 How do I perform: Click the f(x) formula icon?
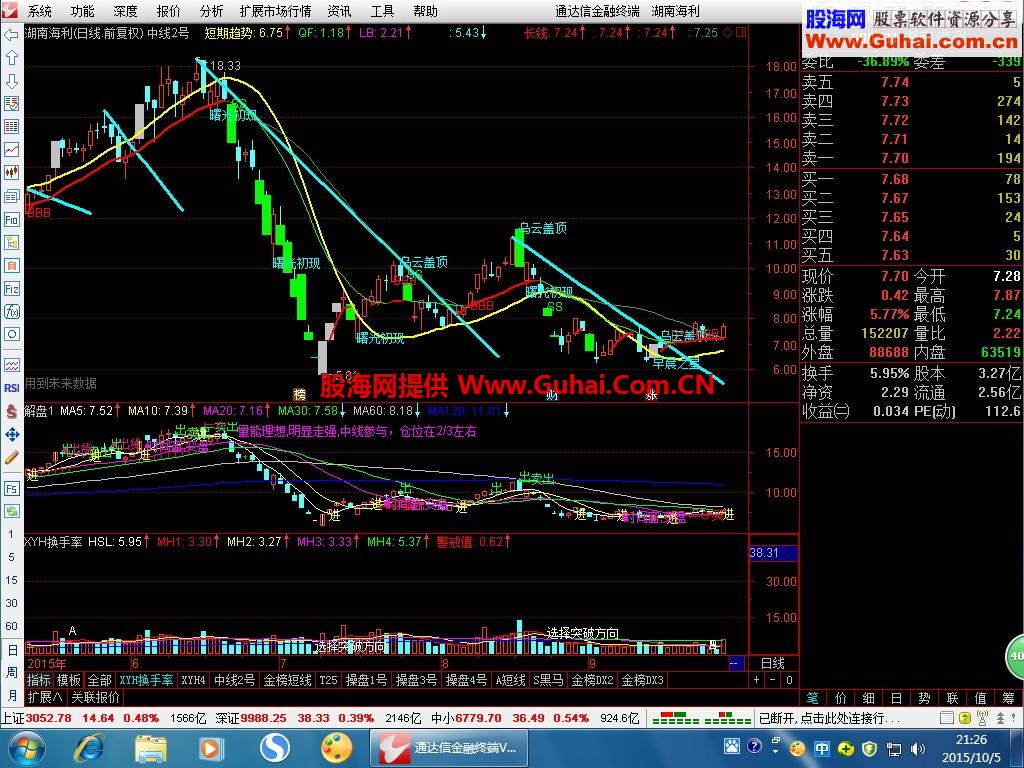click(11, 312)
